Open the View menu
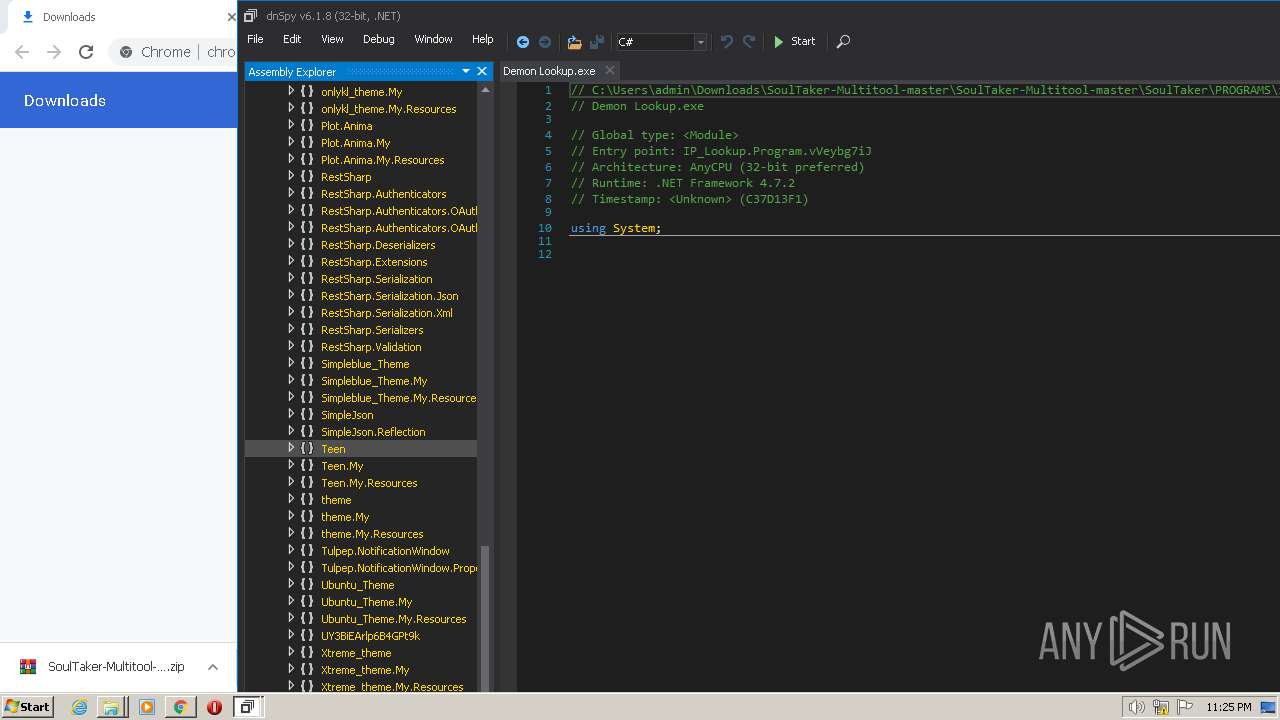The width and height of the screenshot is (1280, 720). pyautogui.click(x=332, y=39)
